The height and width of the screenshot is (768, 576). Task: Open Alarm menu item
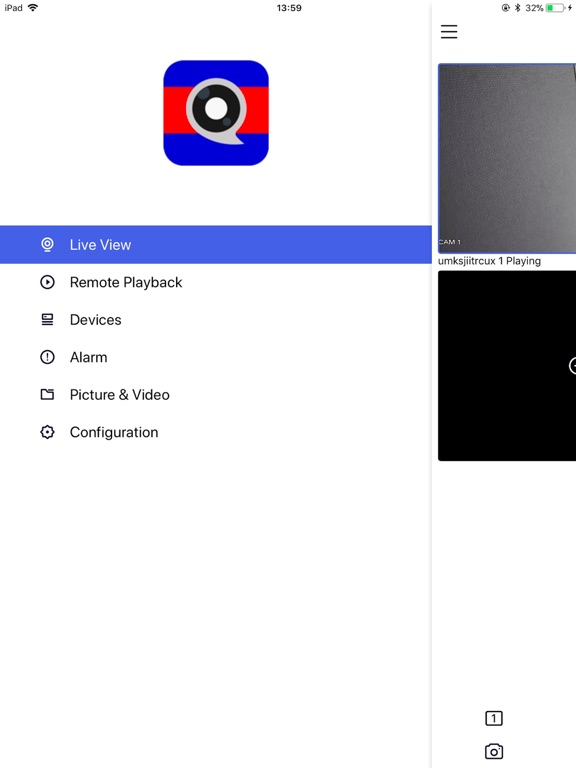[216, 357]
